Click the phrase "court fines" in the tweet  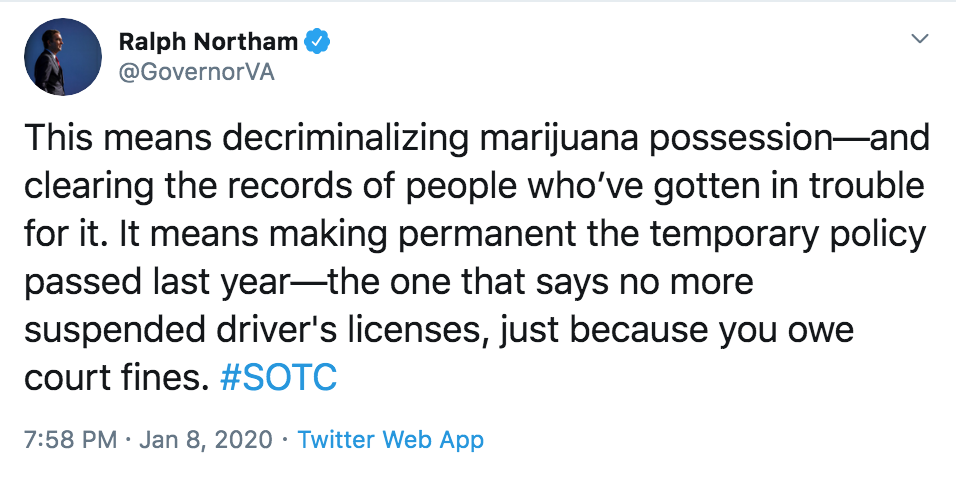(113, 379)
